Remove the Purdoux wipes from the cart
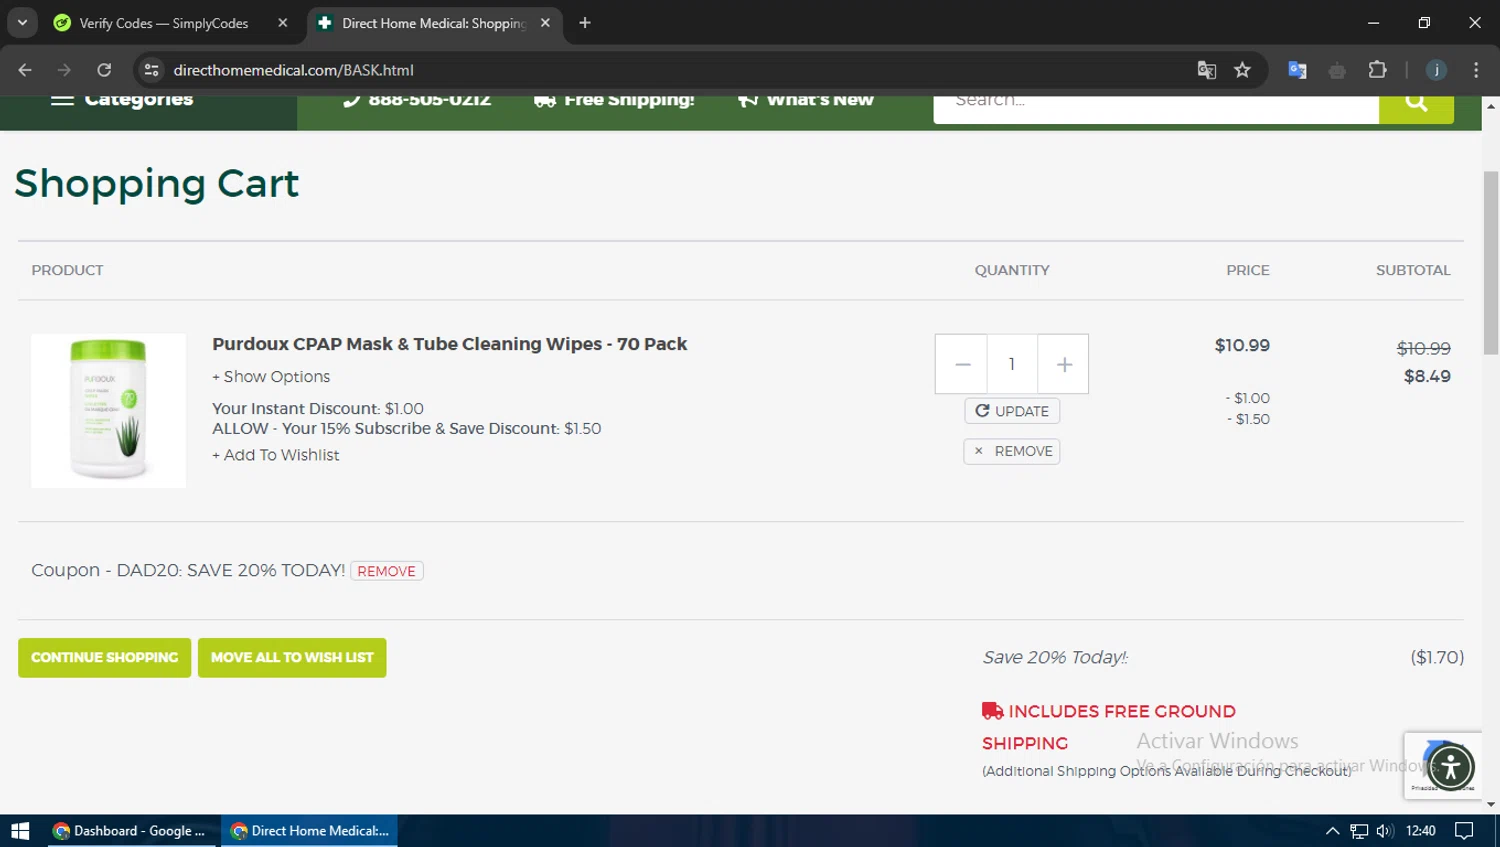The width and height of the screenshot is (1500, 847). click(x=1012, y=451)
